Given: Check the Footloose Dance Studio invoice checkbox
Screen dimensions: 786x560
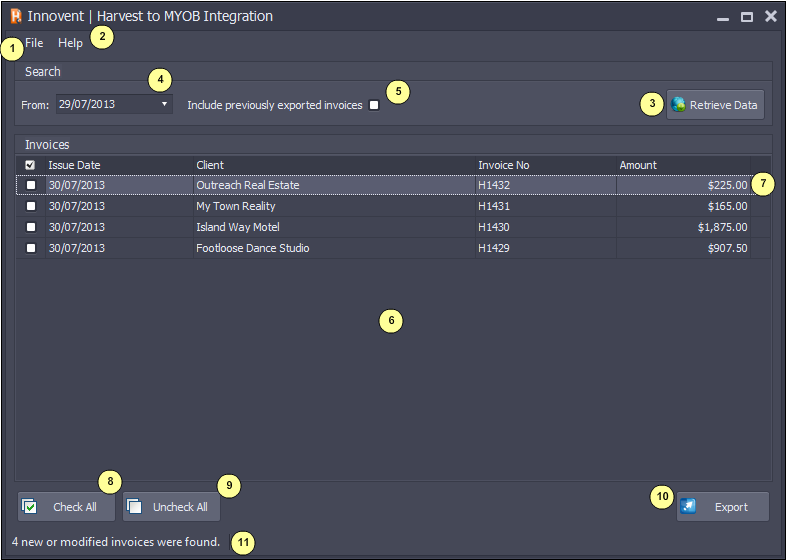Looking at the screenshot, I should pos(31,248).
